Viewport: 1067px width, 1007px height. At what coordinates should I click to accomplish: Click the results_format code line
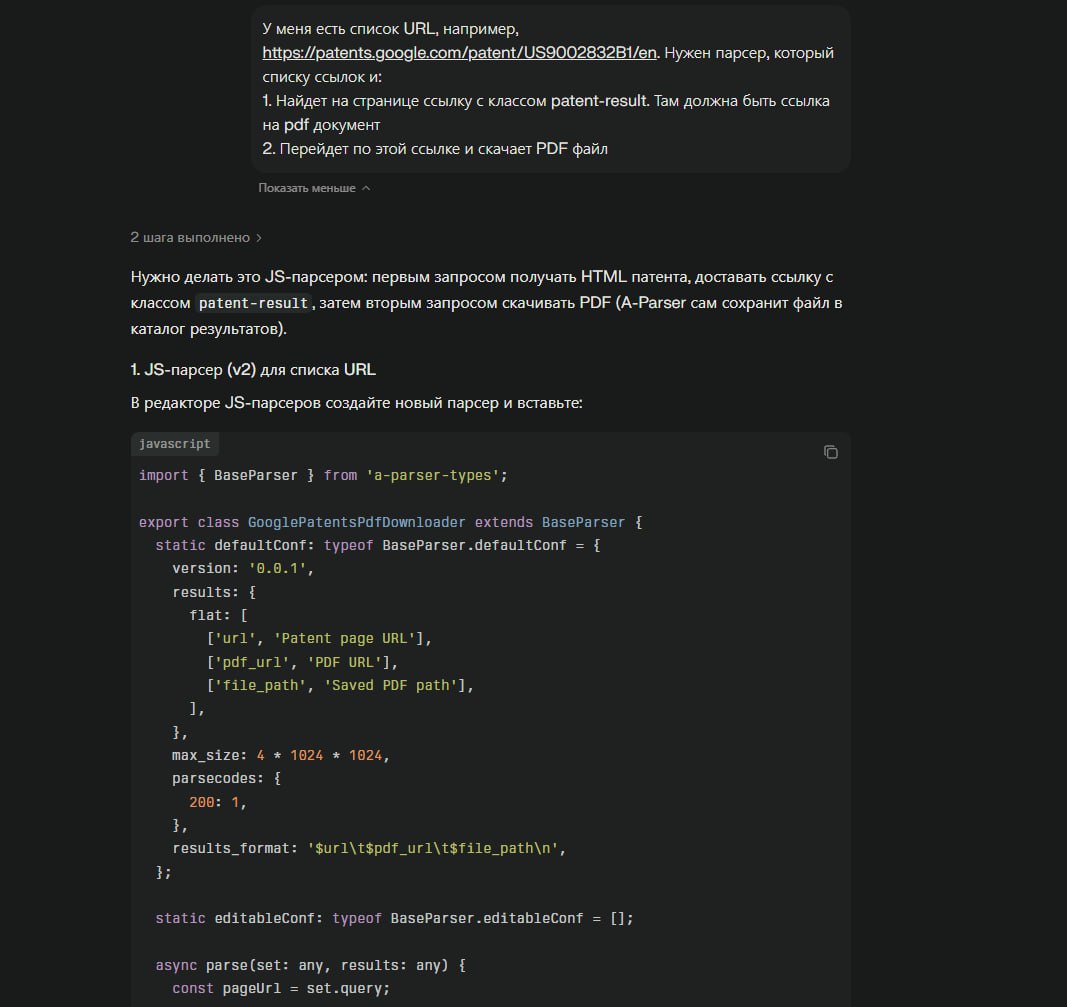pos(370,848)
